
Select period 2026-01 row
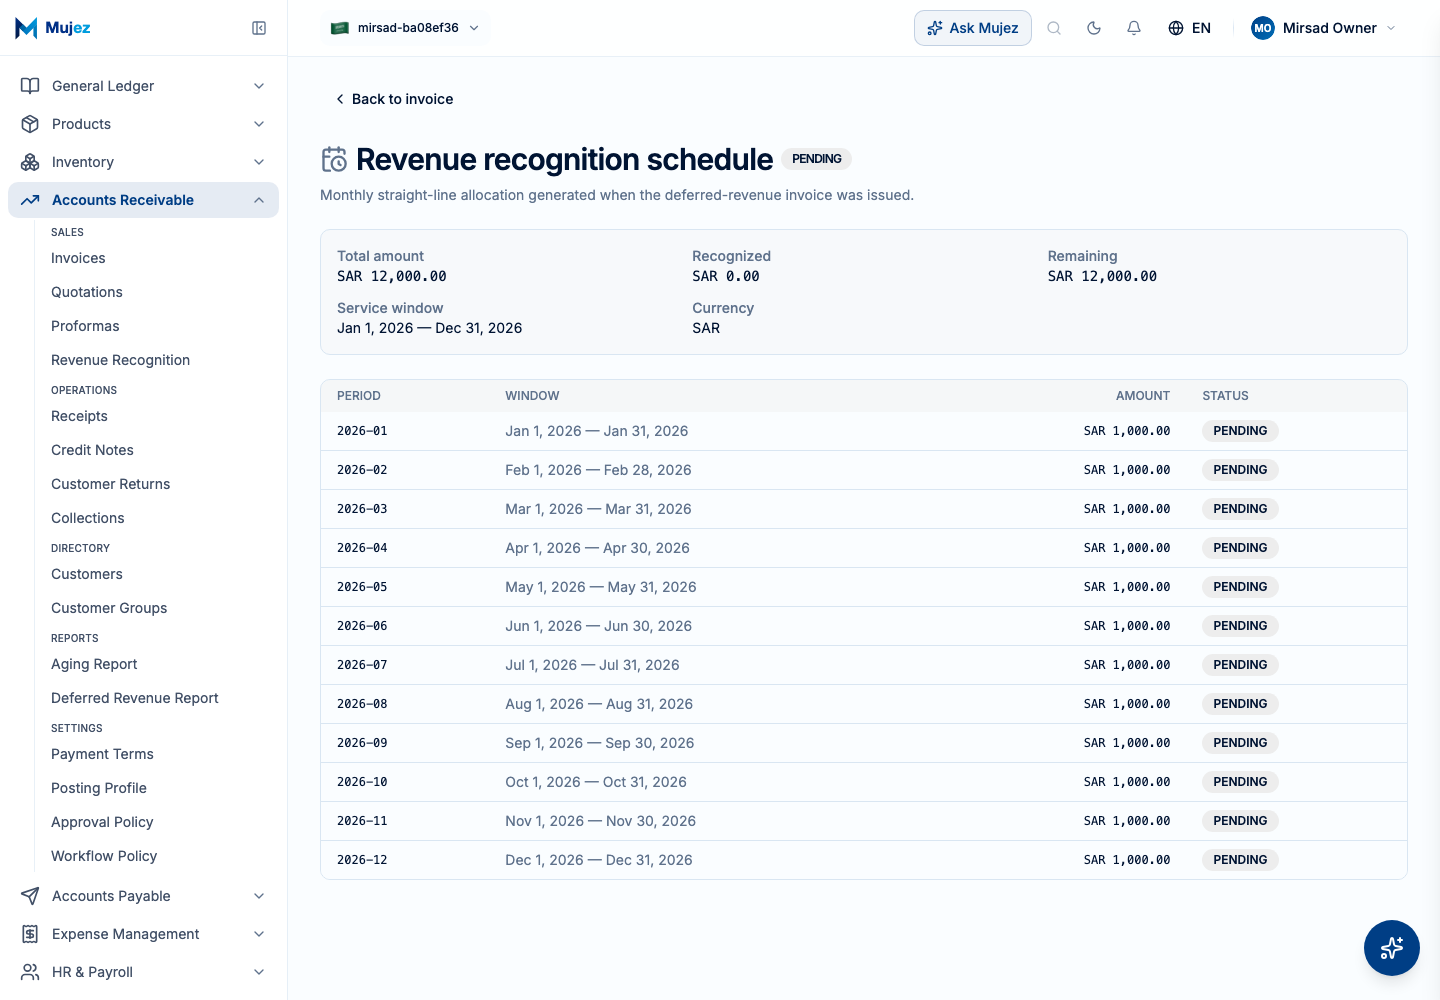[864, 431]
